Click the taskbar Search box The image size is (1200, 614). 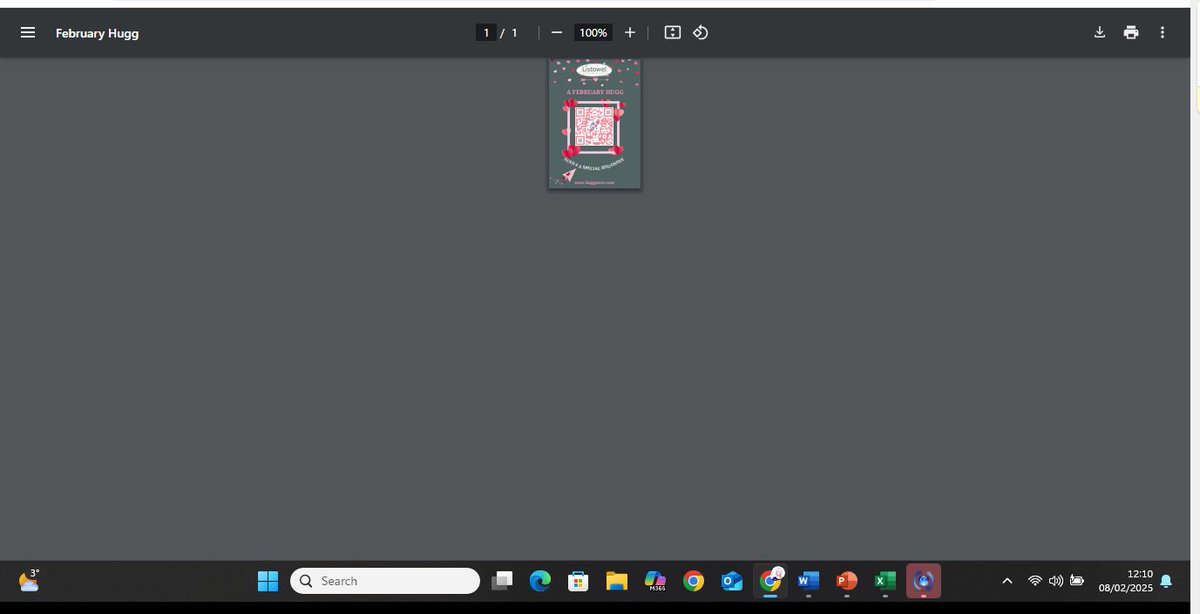[x=385, y=581]
